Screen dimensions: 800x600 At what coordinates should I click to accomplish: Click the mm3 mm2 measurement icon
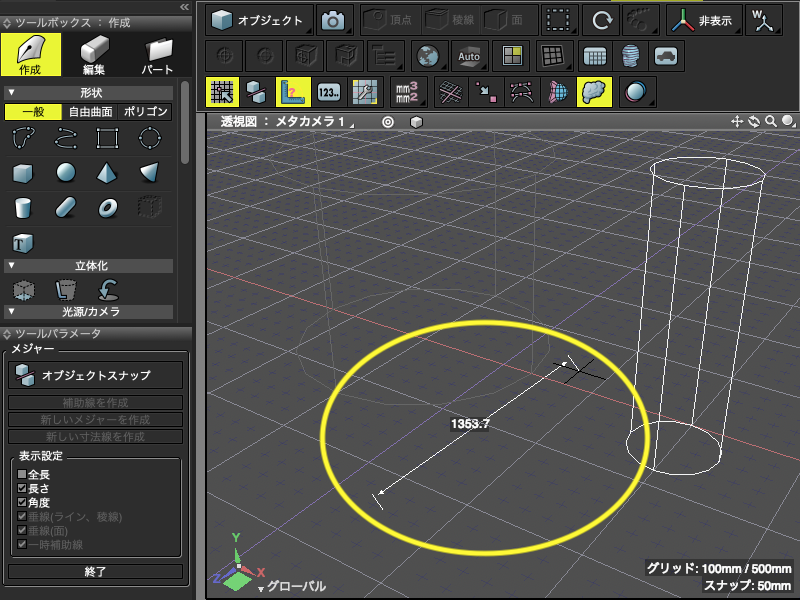point(407,92)
